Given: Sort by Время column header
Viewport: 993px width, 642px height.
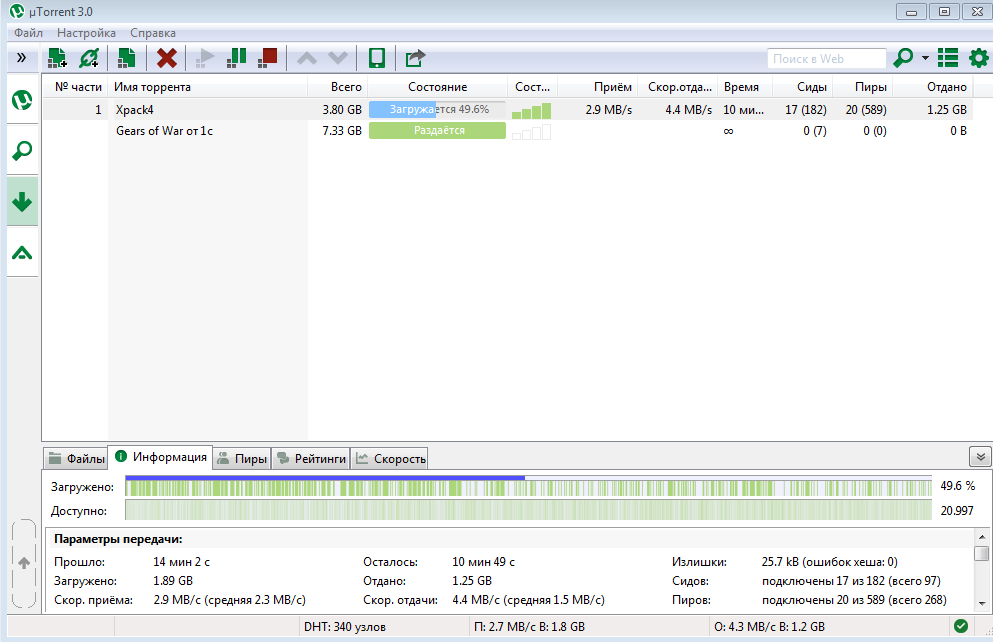Looking at the screenshot, I should (x=743, y=87).
